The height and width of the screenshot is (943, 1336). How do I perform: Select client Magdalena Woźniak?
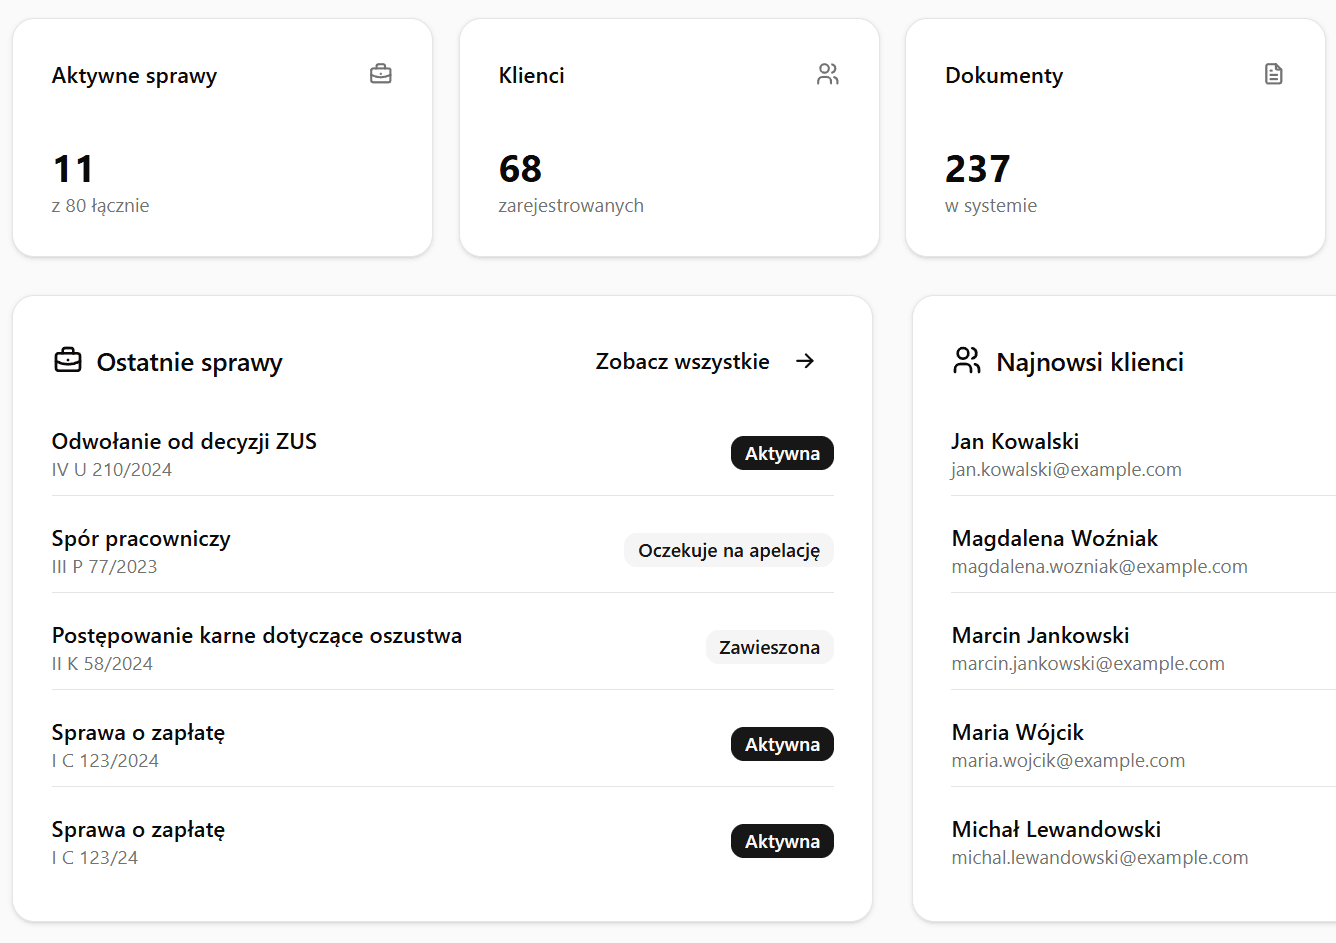point(1054,538)
